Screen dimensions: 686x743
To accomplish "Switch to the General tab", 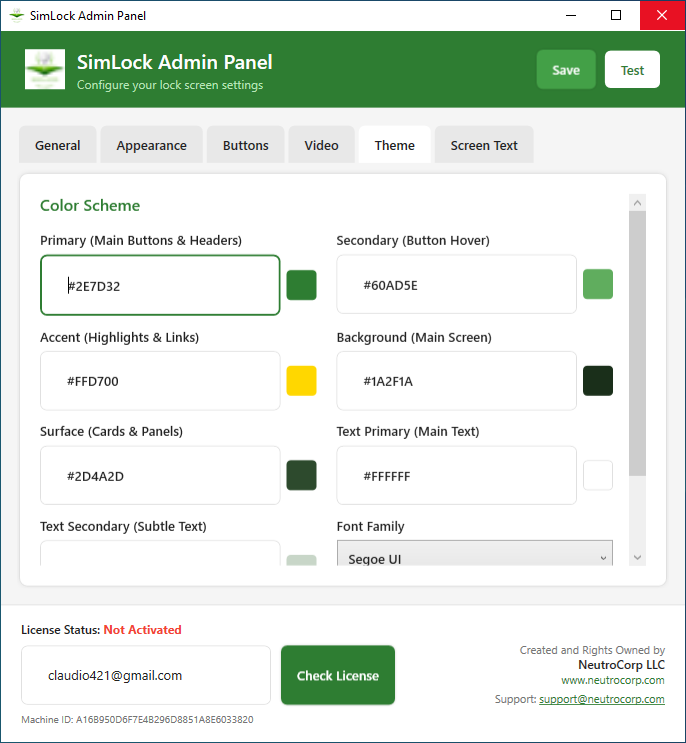I will 58,145.
